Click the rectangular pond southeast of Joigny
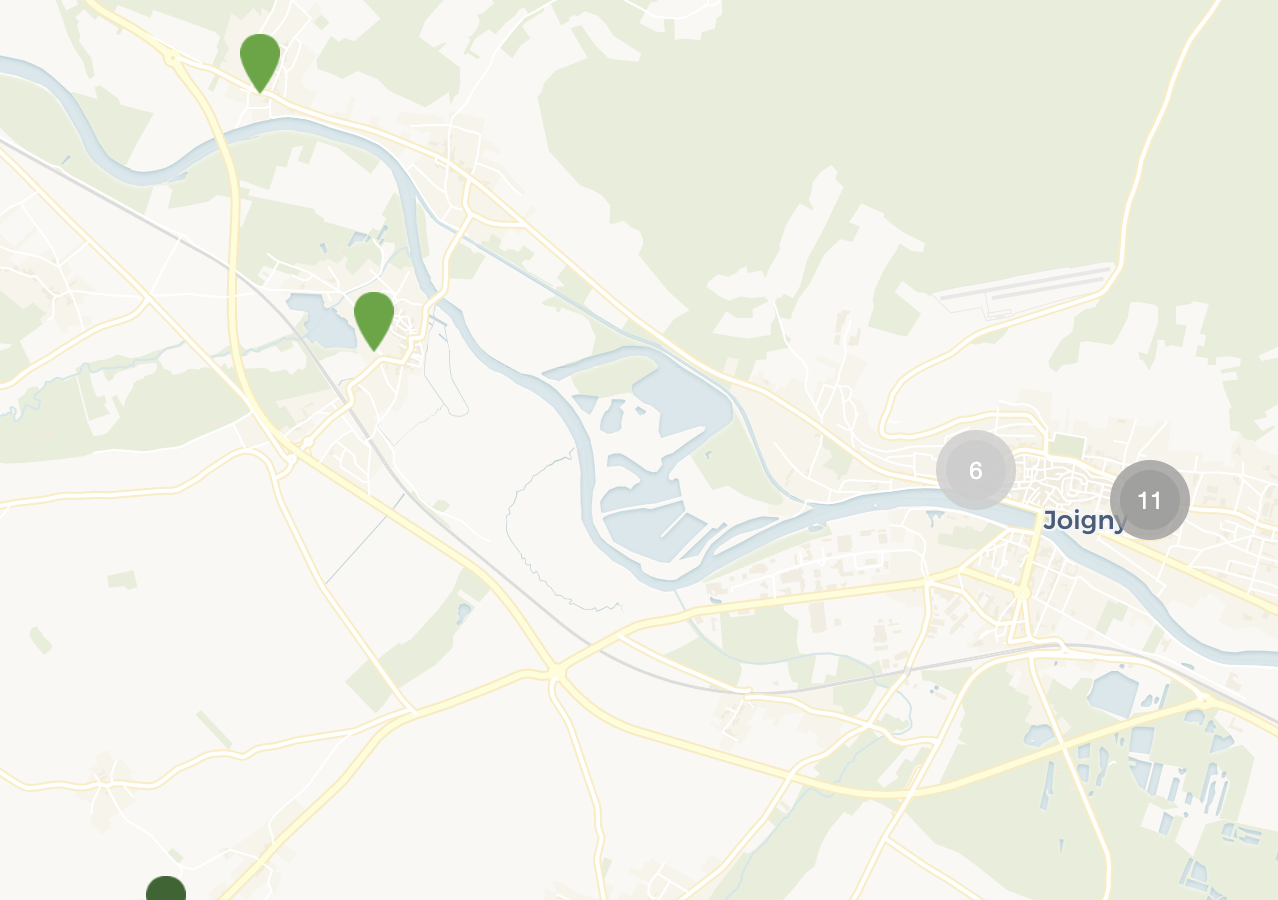This screenshot has height=900, width=1278. (1113, 693)
